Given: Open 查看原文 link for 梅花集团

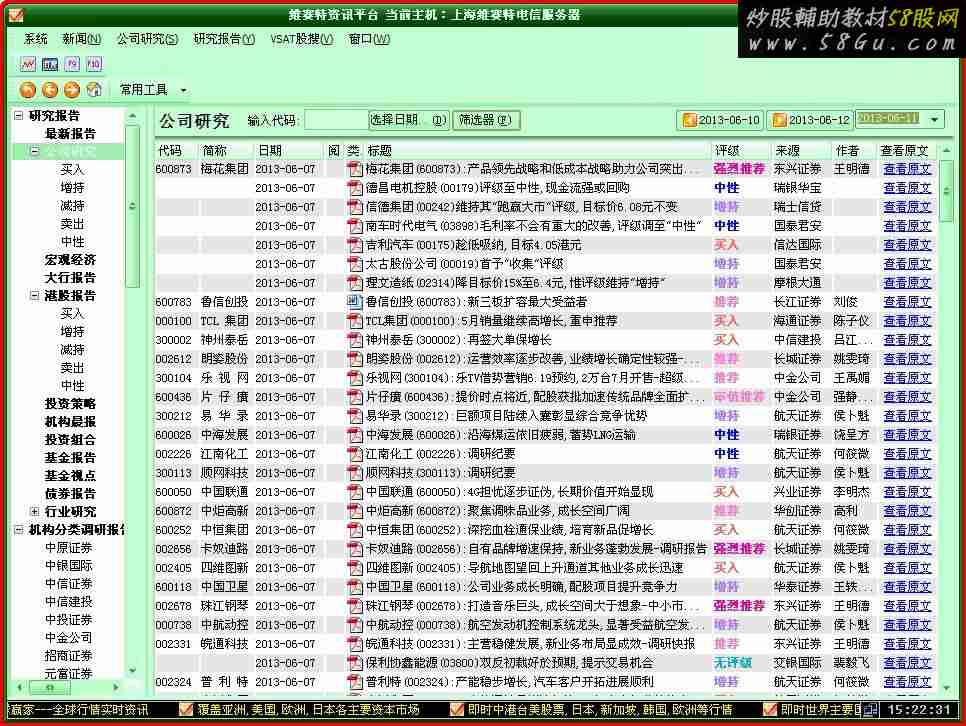Looking at the screenshot, I should 907,169.
